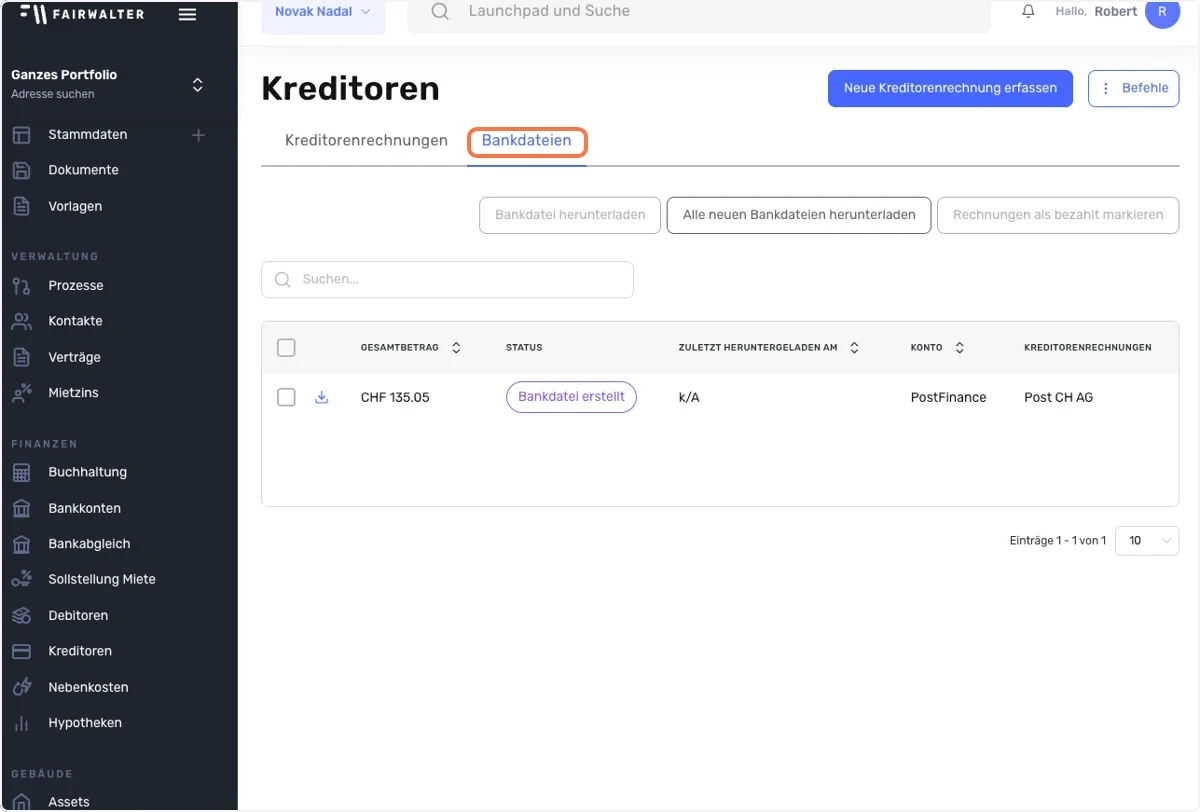Click the Kontakte people icon
Screen dimensions: 1200x812
pos(21,321)
